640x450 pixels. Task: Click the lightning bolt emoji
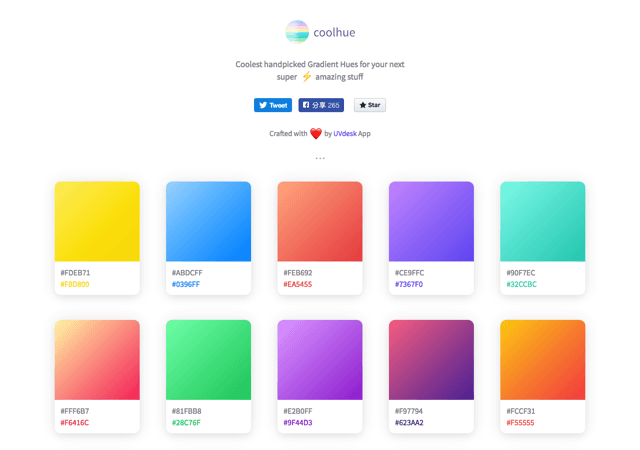(307, 77)
